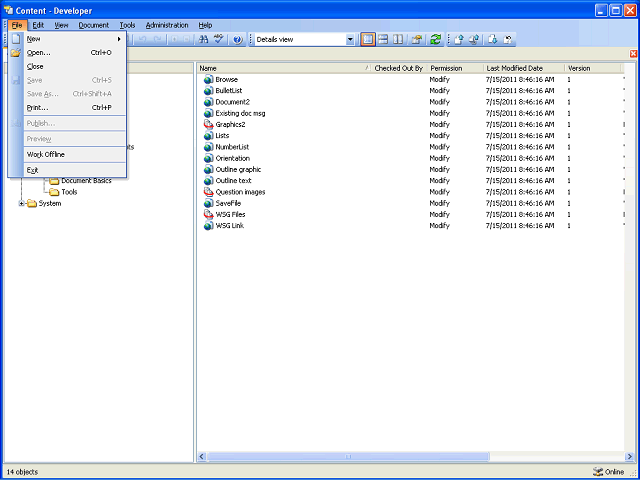Click the green Refresh arrows icon
Viewport: 640px width, 480px height.
(436, 40)
